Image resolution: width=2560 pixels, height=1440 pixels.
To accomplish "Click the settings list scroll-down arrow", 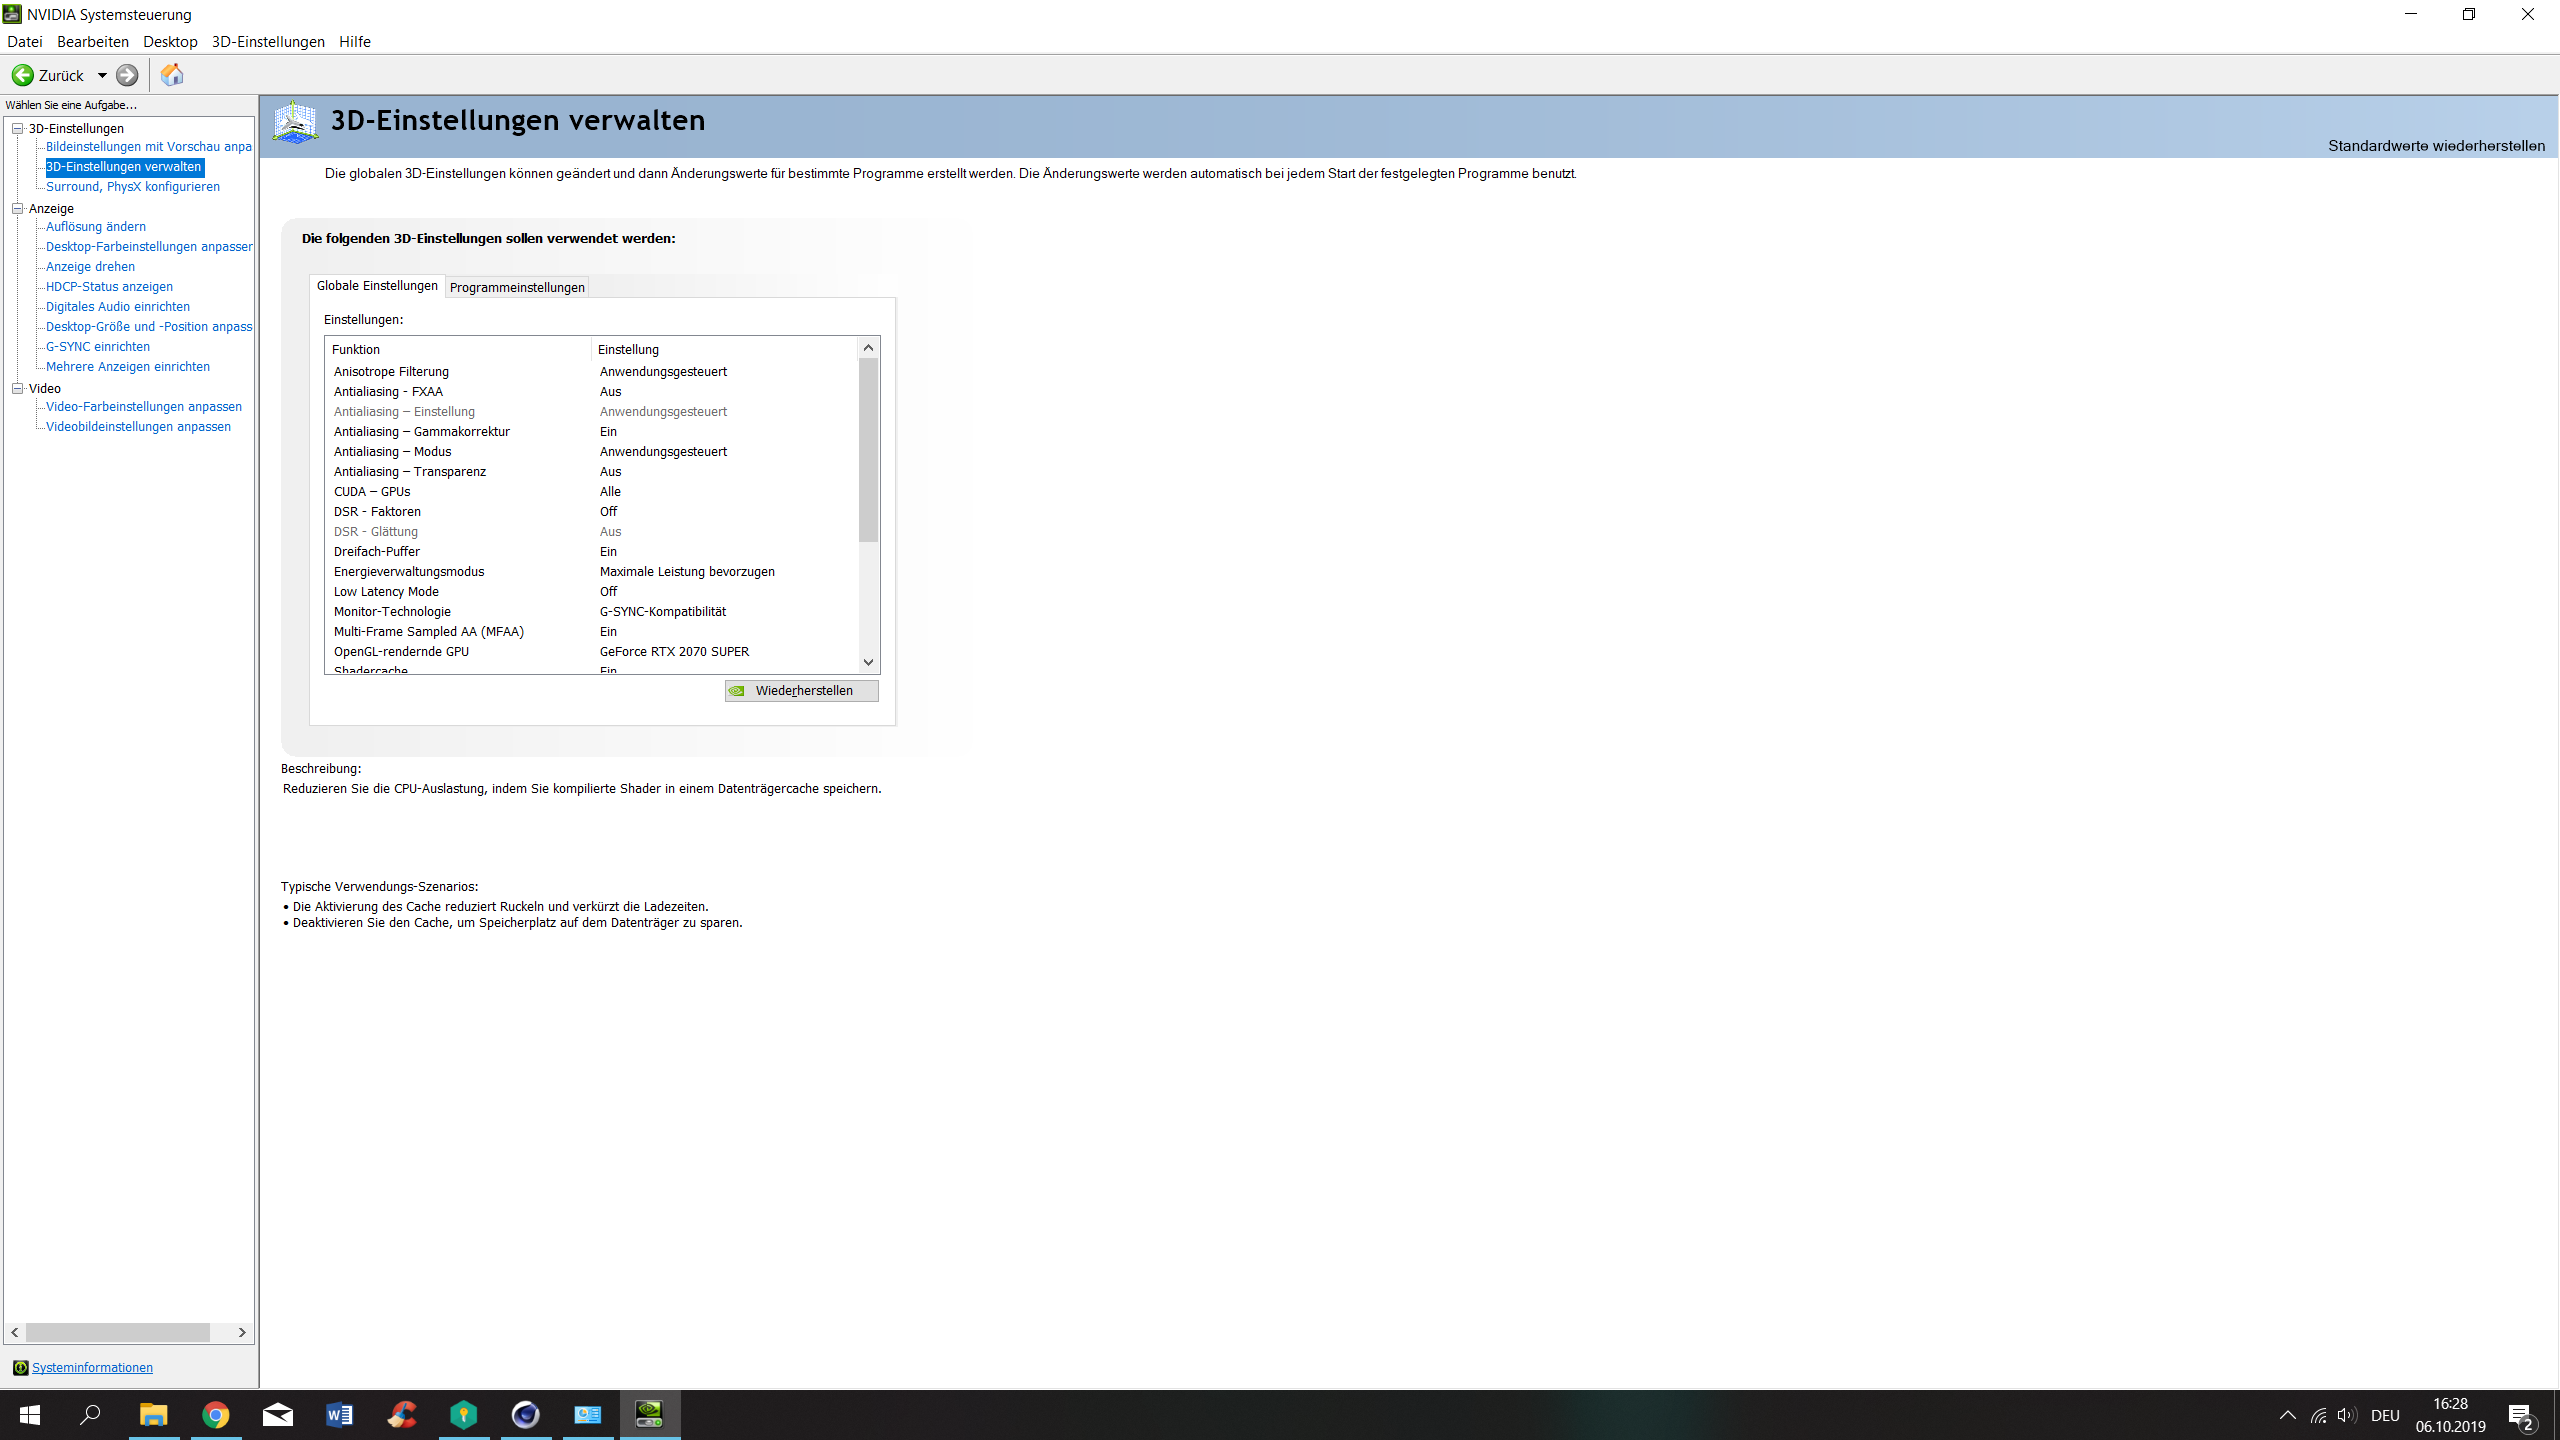I will pos(868,662).
